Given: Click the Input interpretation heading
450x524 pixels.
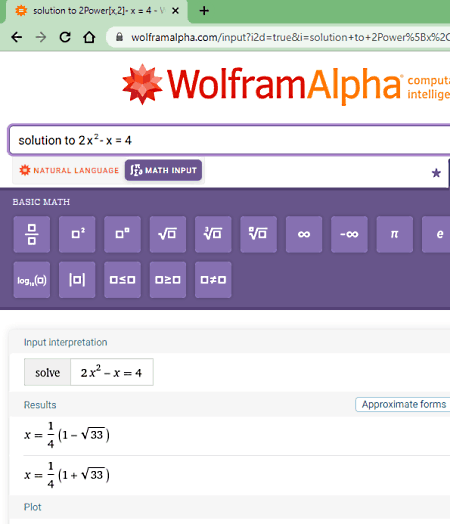Looking at the screenshot, I should (65, 342).
